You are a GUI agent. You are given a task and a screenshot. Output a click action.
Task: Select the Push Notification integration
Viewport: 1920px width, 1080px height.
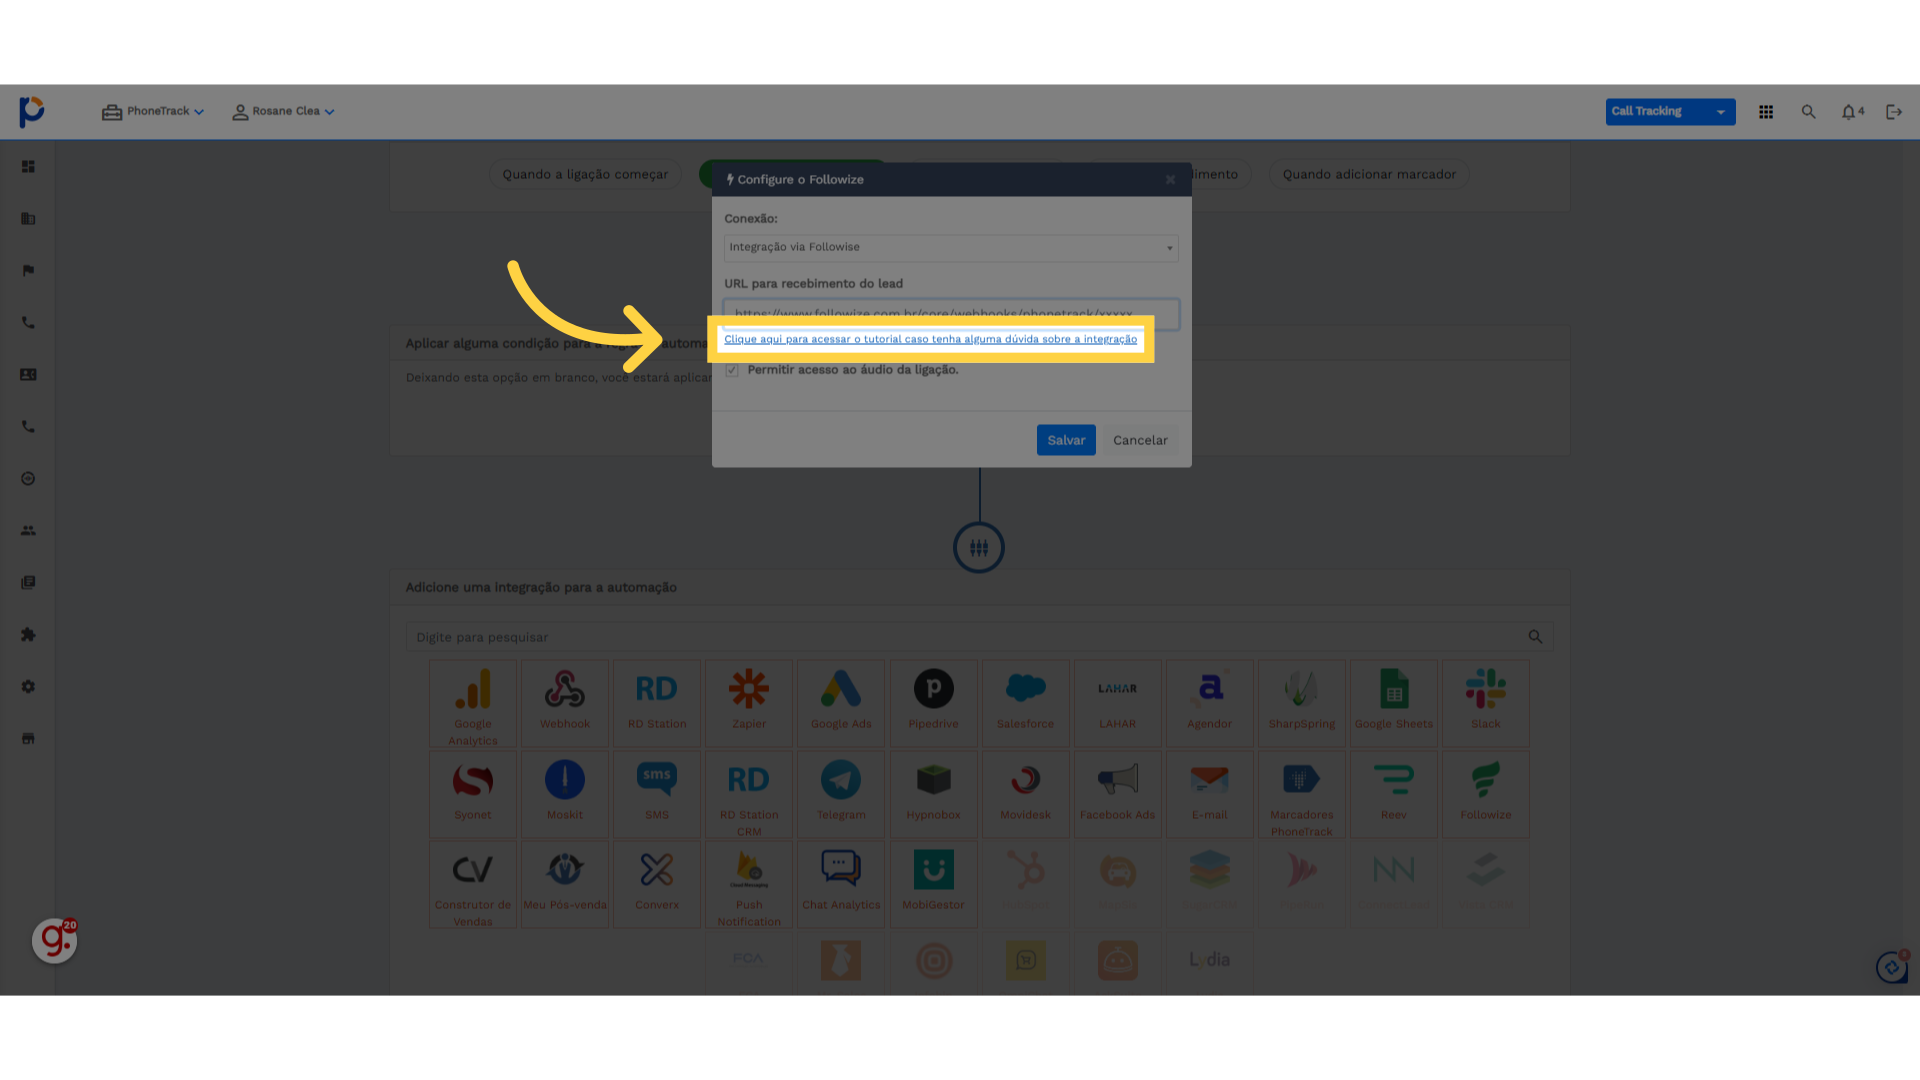(749, 885)
